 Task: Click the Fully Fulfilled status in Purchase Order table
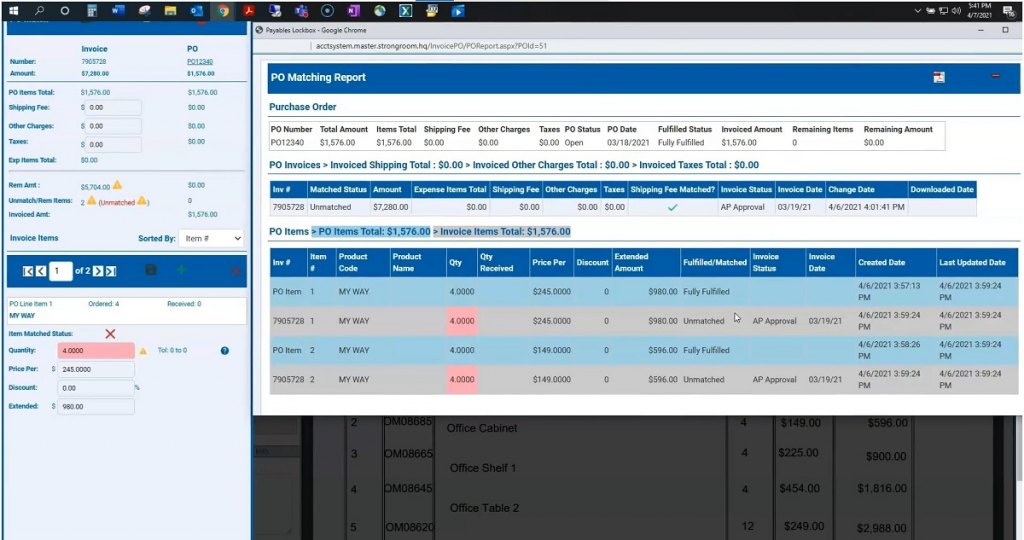coord(680,142)
